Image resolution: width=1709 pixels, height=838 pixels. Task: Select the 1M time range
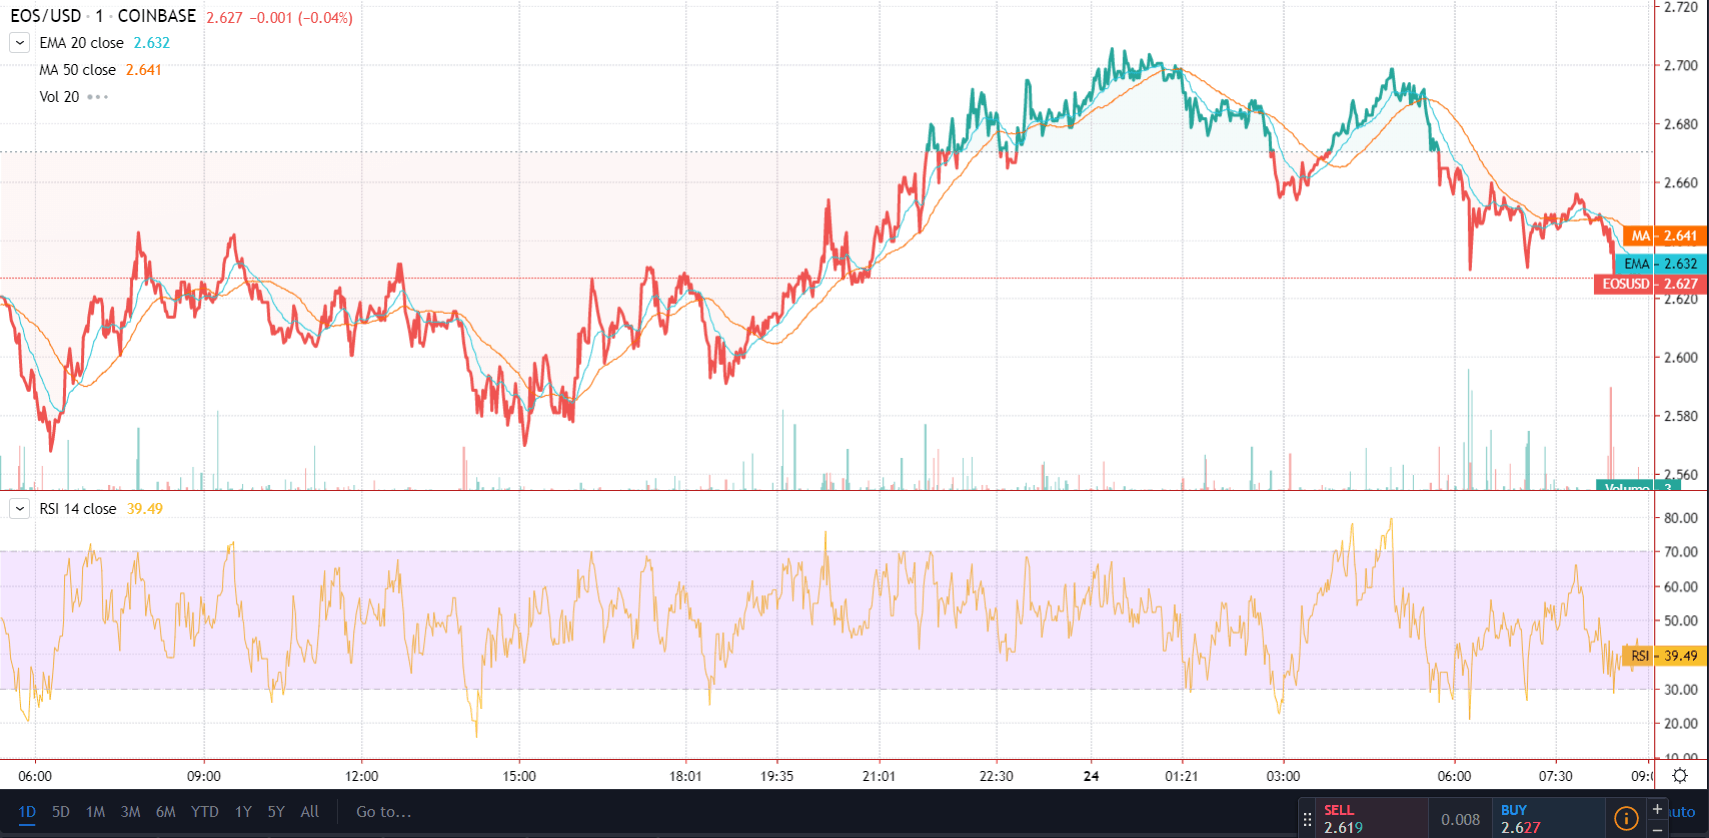pyautogui.click(x=96, y=812)
